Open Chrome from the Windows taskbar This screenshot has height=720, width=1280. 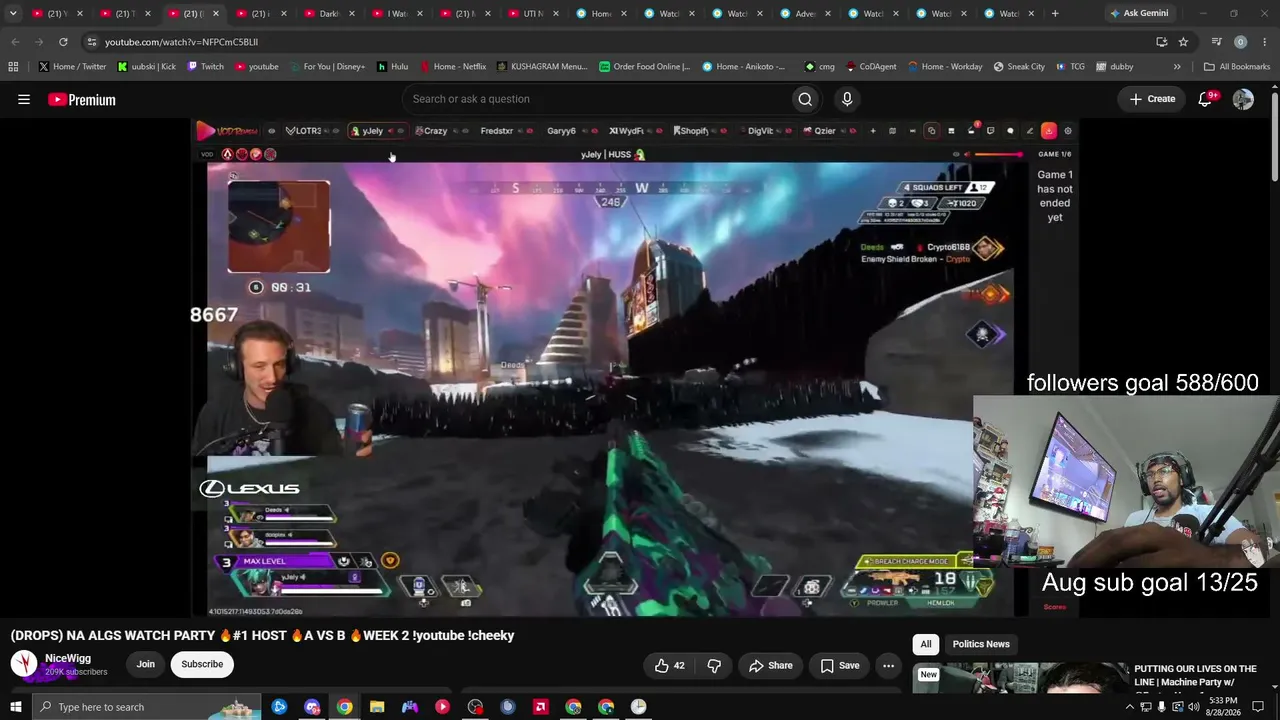344,707
